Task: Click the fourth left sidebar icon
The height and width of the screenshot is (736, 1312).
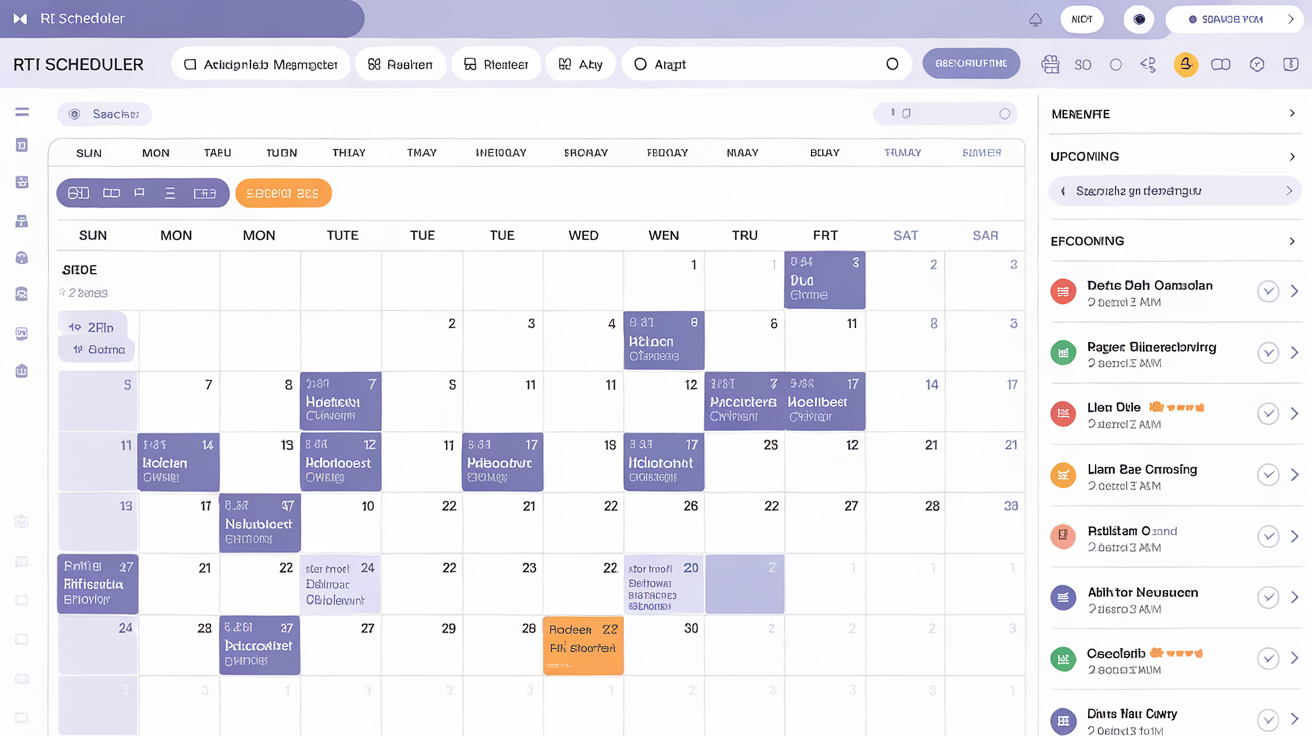Action: pyautogui.click(x=22, y=221)
